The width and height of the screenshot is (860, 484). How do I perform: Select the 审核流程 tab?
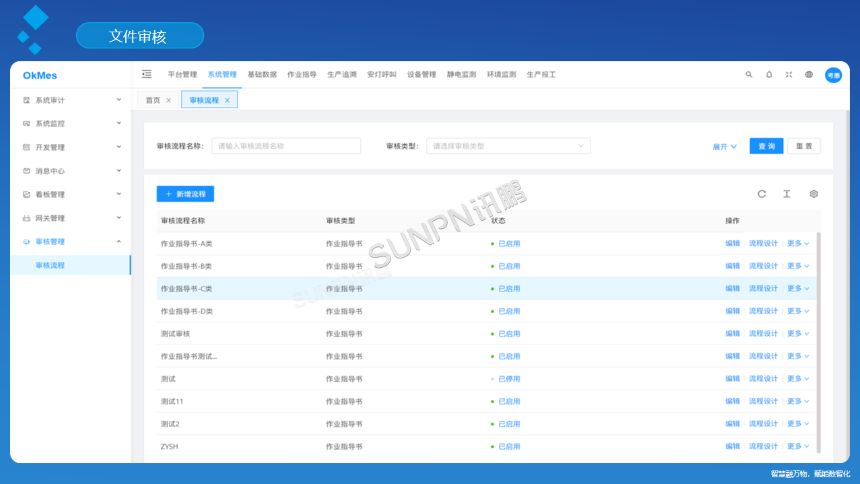pyautogui.click(x=204, y=100)
